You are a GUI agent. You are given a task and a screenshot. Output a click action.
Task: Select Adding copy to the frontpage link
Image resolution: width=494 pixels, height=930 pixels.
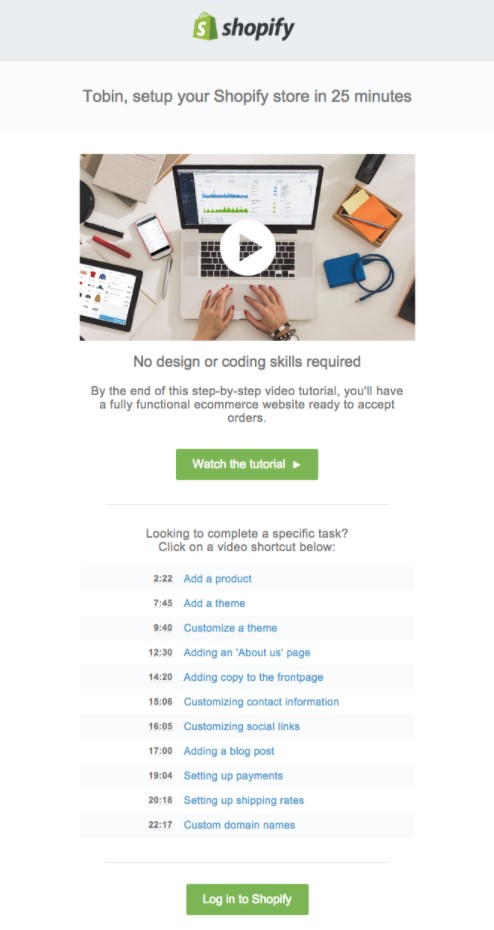point(253,677)
